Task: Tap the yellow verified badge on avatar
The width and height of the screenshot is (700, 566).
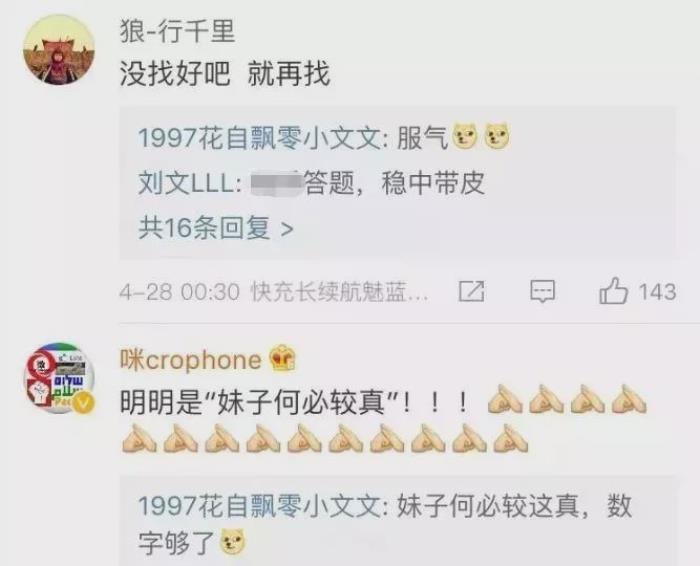Action: click(84, 403)
